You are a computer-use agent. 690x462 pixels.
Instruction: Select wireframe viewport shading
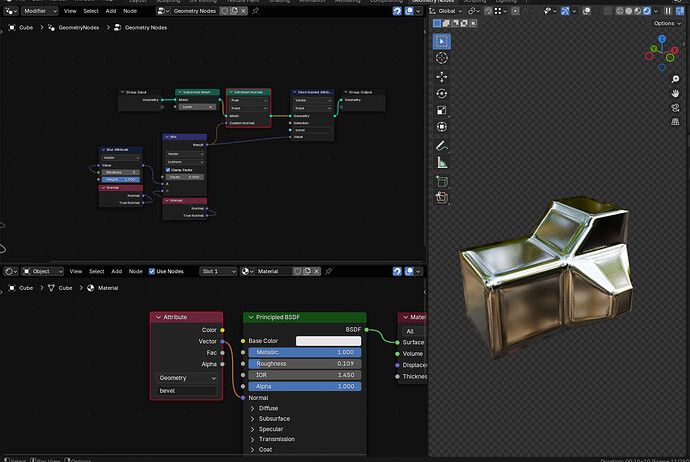coord(619,11)
